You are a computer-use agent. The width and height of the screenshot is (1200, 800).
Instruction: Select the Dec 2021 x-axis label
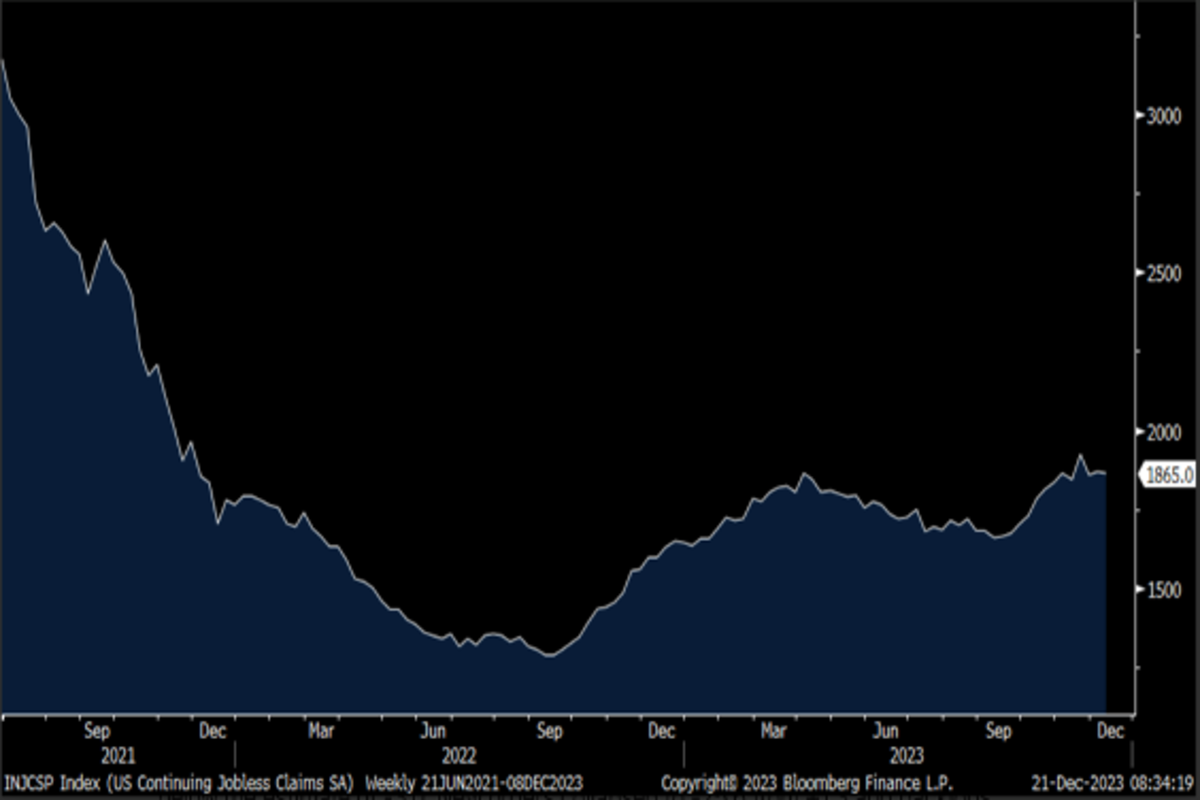point(212,732)
